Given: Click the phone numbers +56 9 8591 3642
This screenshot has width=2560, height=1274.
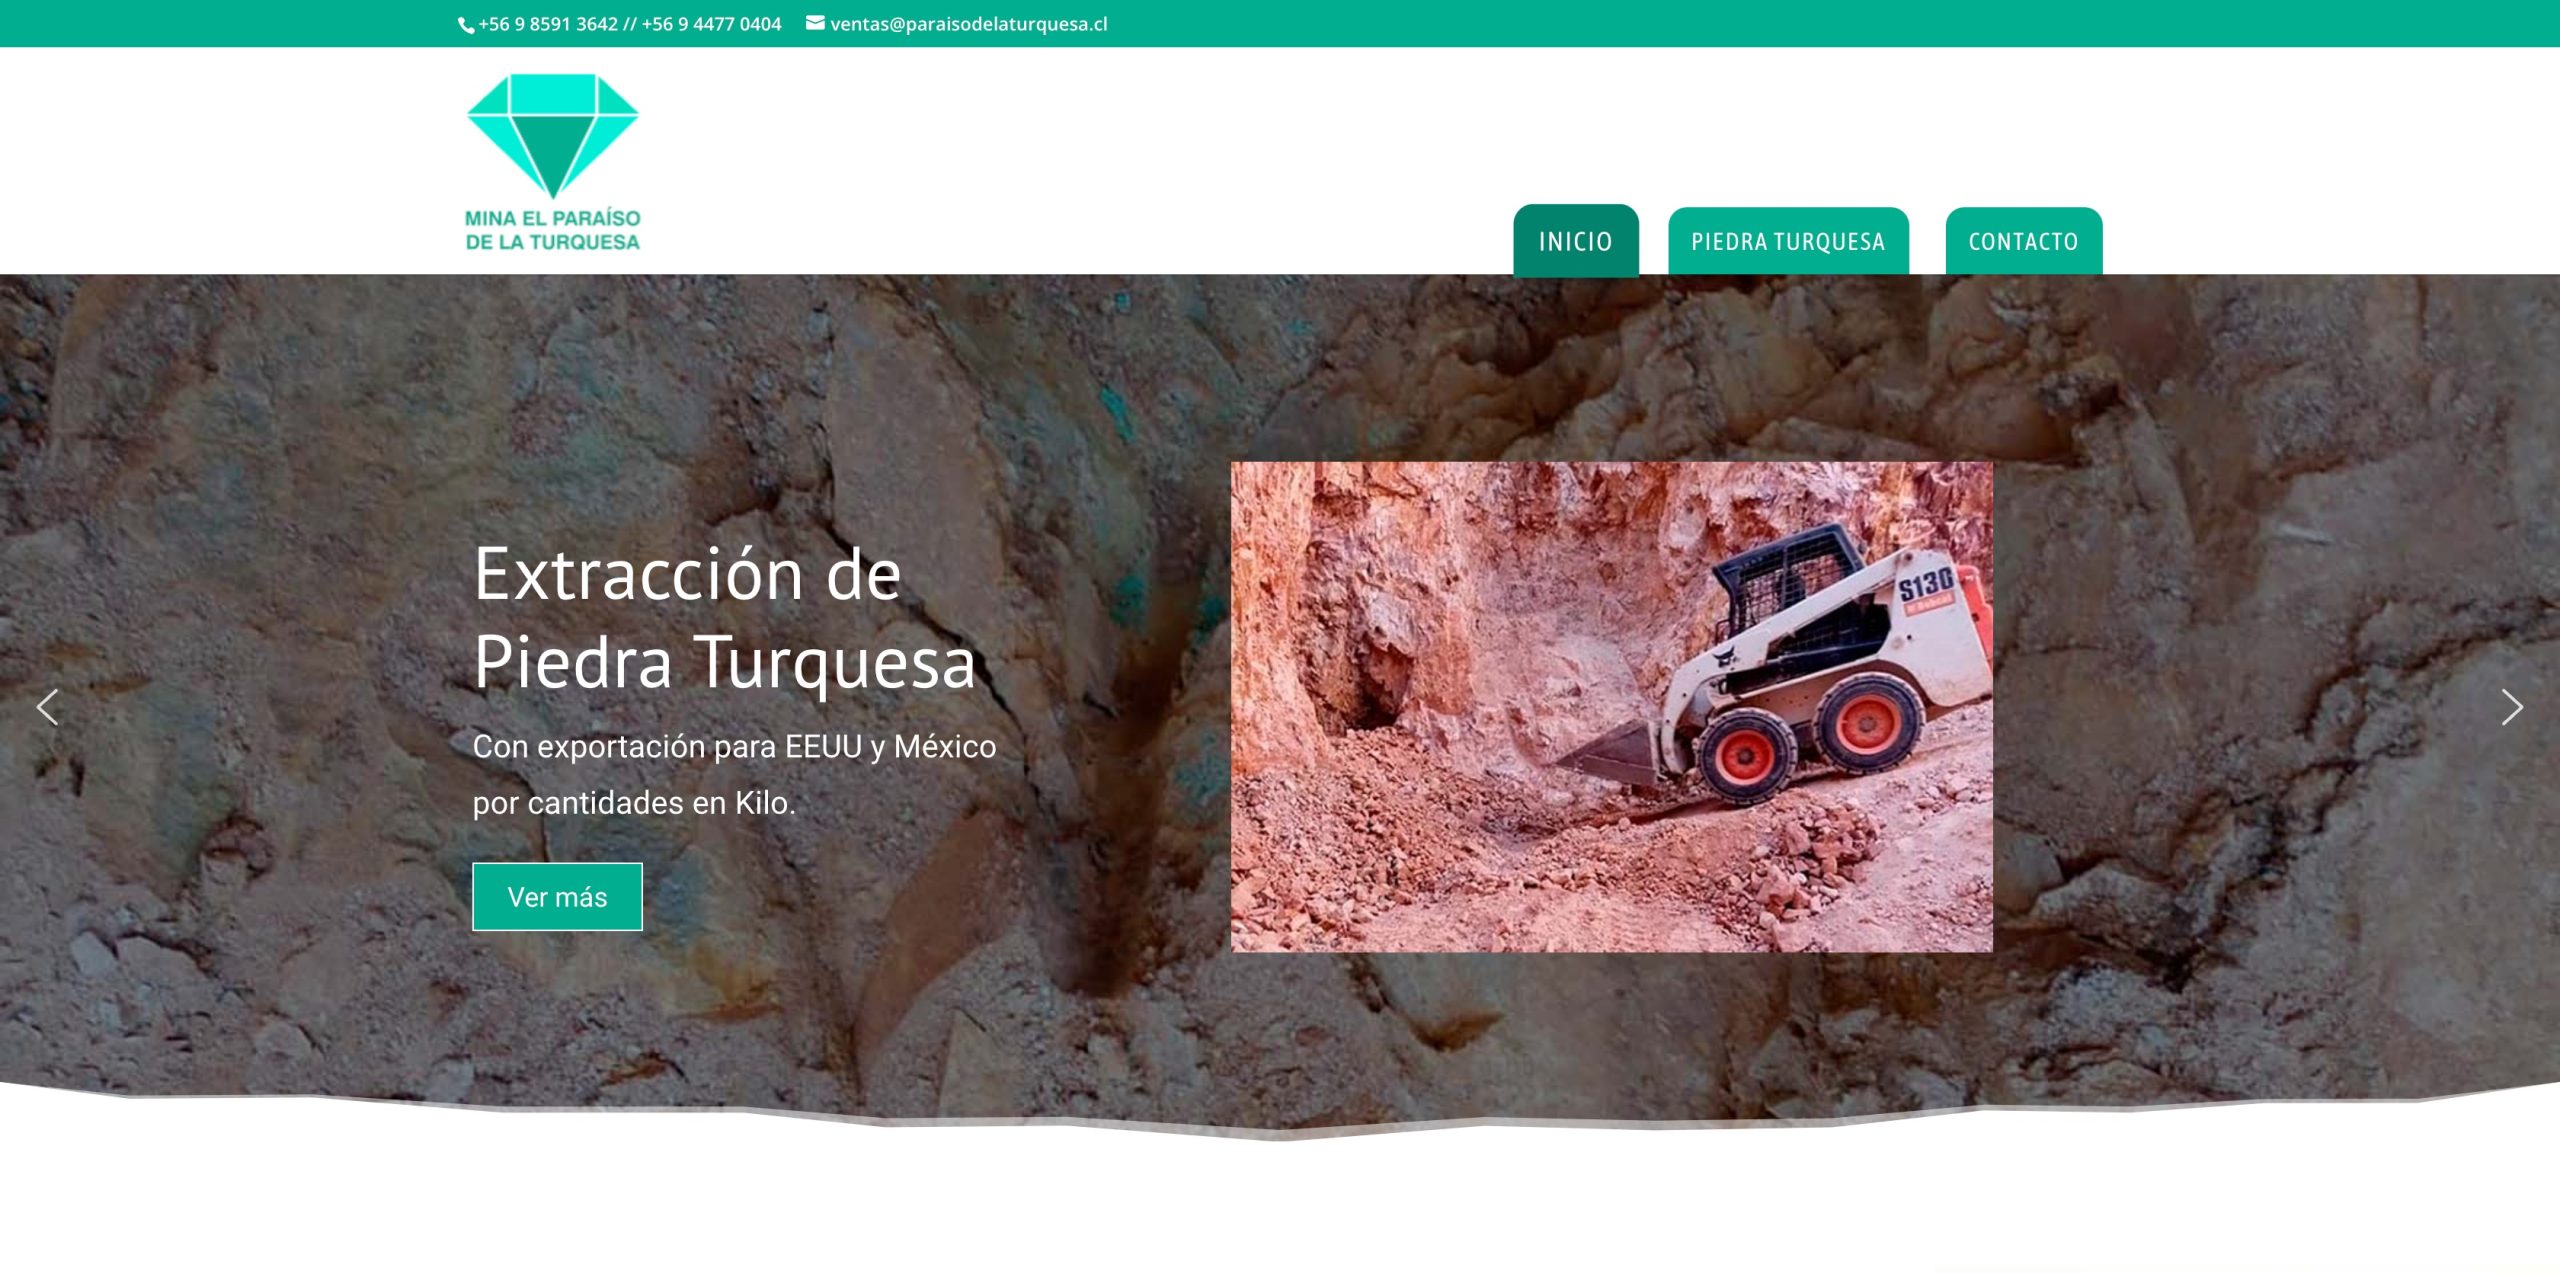Looking at the screenshot, I should click(x=548, y=24).
